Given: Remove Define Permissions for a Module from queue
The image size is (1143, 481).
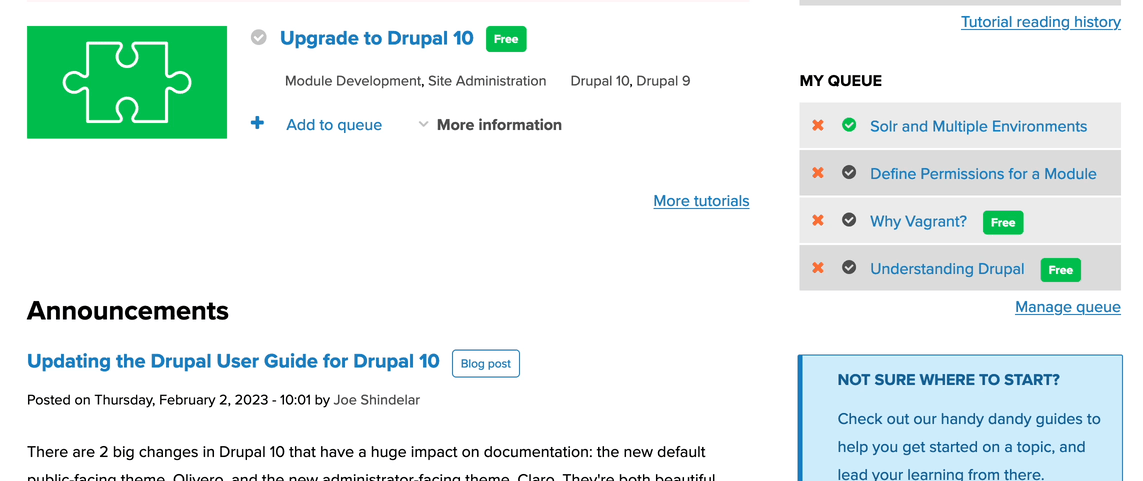Looking at the screenshot, I should coord(818,173).
